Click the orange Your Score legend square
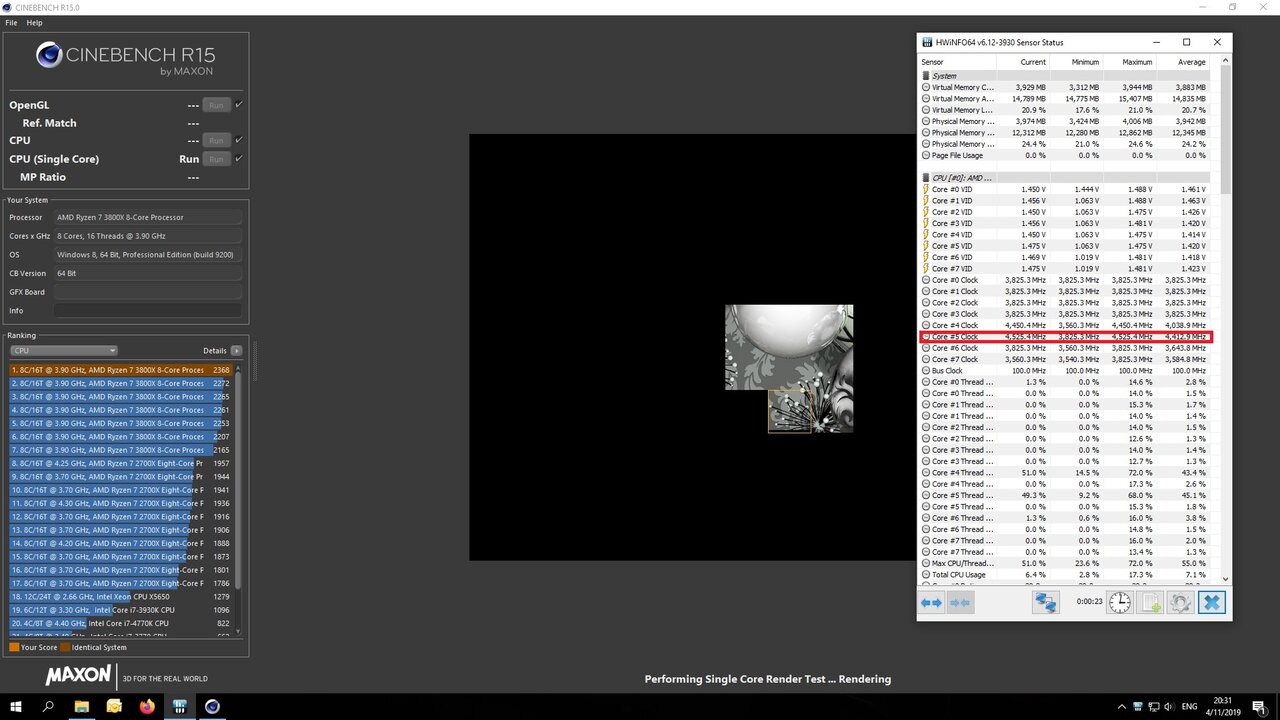1280x720 pixels. 14,647
